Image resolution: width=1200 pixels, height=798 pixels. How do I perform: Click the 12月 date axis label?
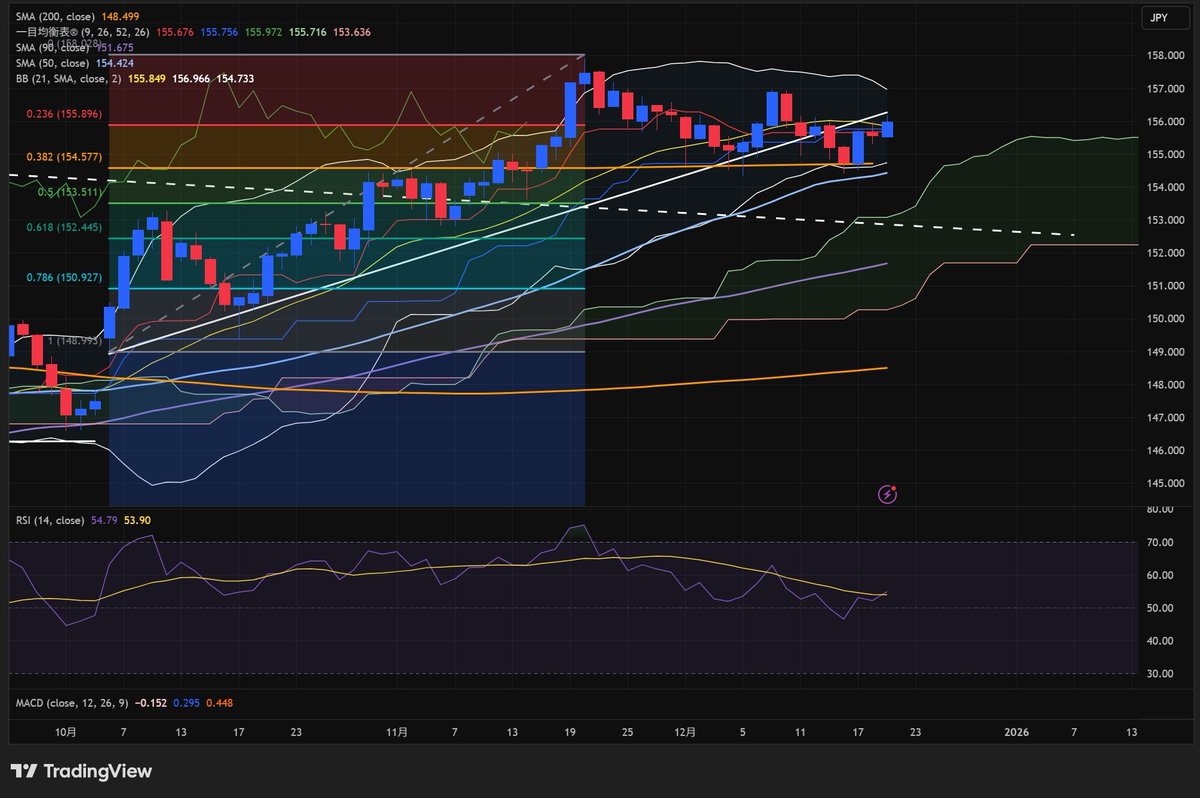pyautogui.click(x=687, y=732)
